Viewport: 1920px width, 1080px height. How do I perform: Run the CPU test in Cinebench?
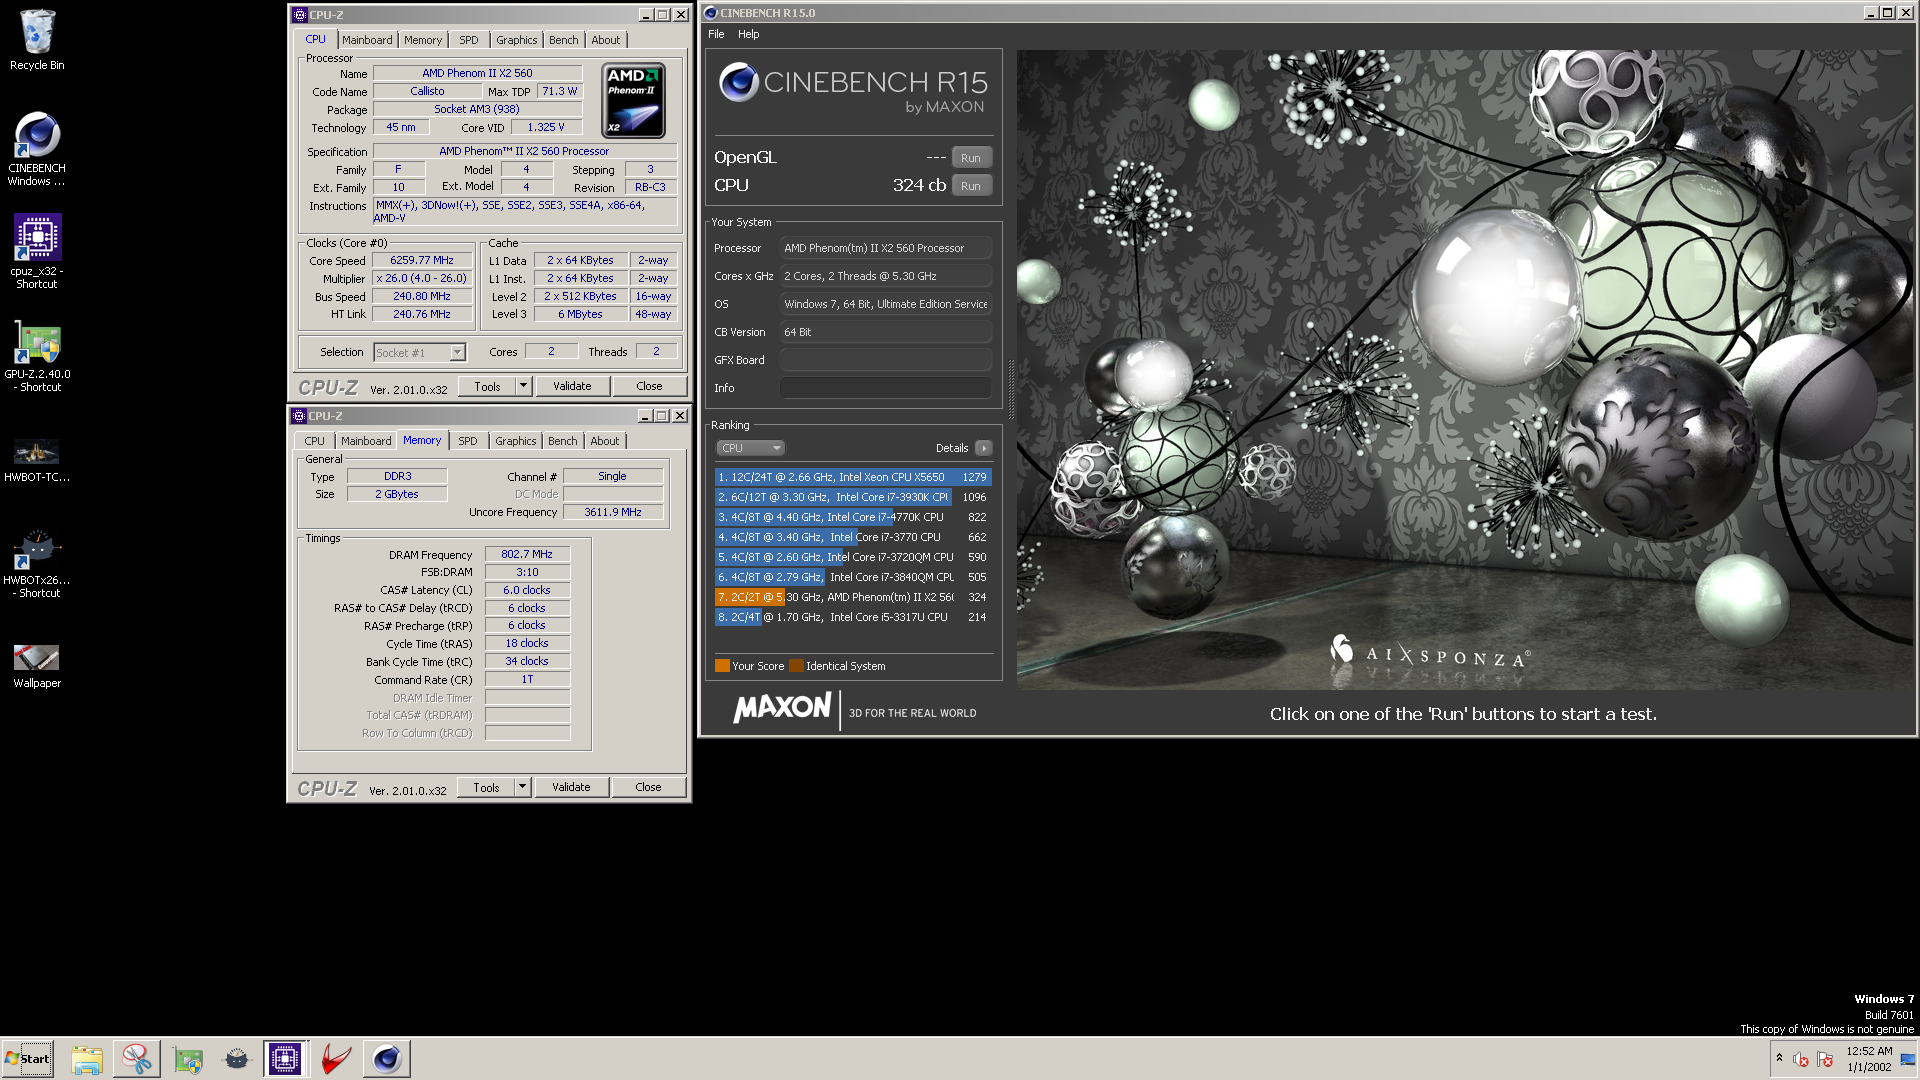coord(971,186)
